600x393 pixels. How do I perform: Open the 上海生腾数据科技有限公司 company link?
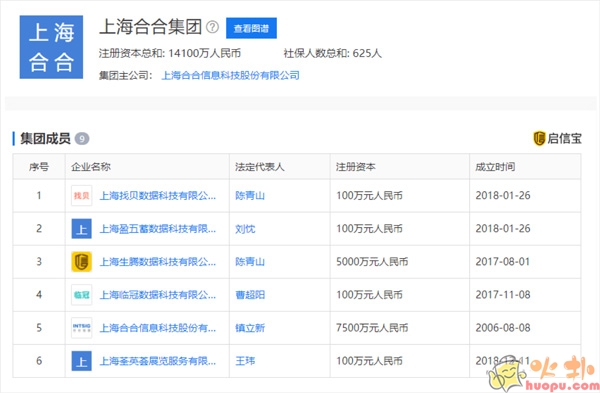[158, 262]
